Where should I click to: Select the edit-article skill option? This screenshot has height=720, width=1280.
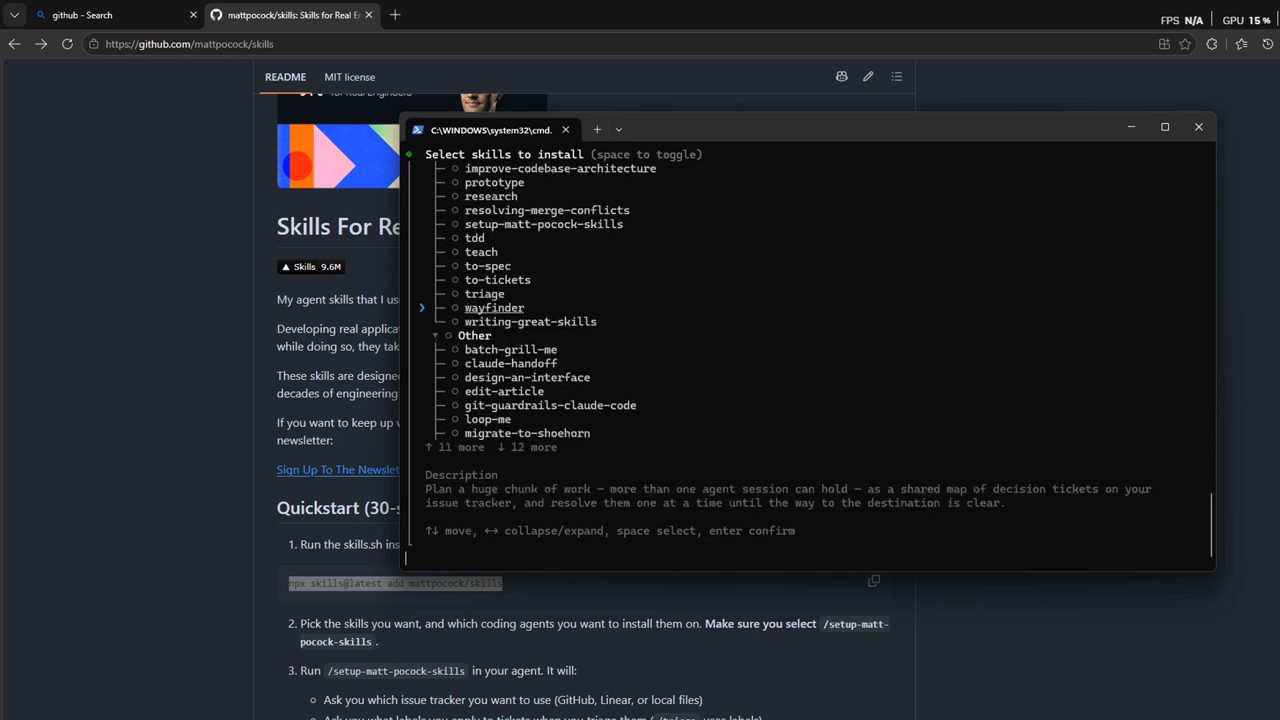(x=504, y=391)
